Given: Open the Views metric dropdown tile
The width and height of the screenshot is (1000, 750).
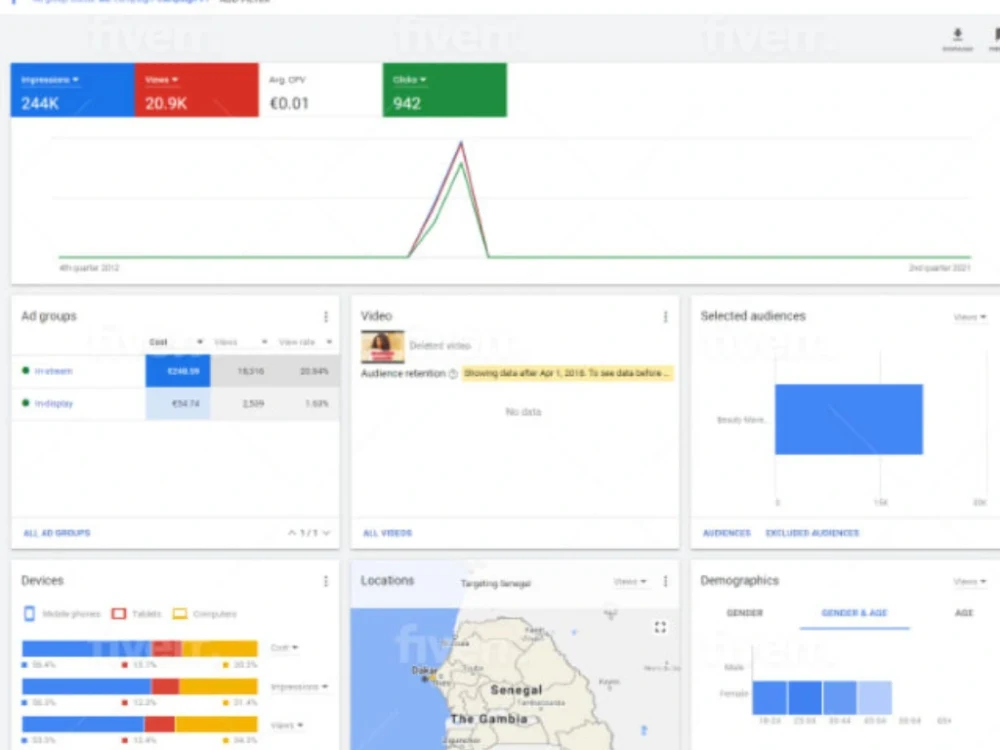Looking at the screenshot, I should point(196,90).
